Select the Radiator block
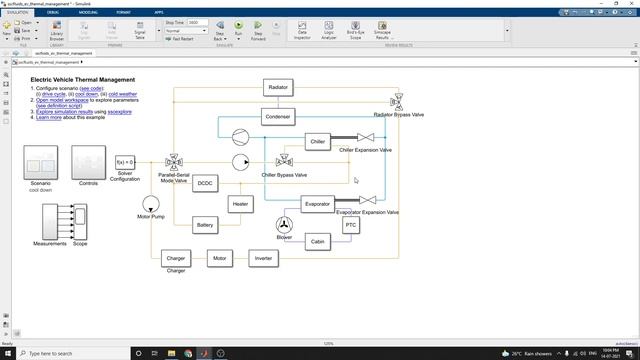The height and width of the screenshot is (360, 640). pos(278,87)
